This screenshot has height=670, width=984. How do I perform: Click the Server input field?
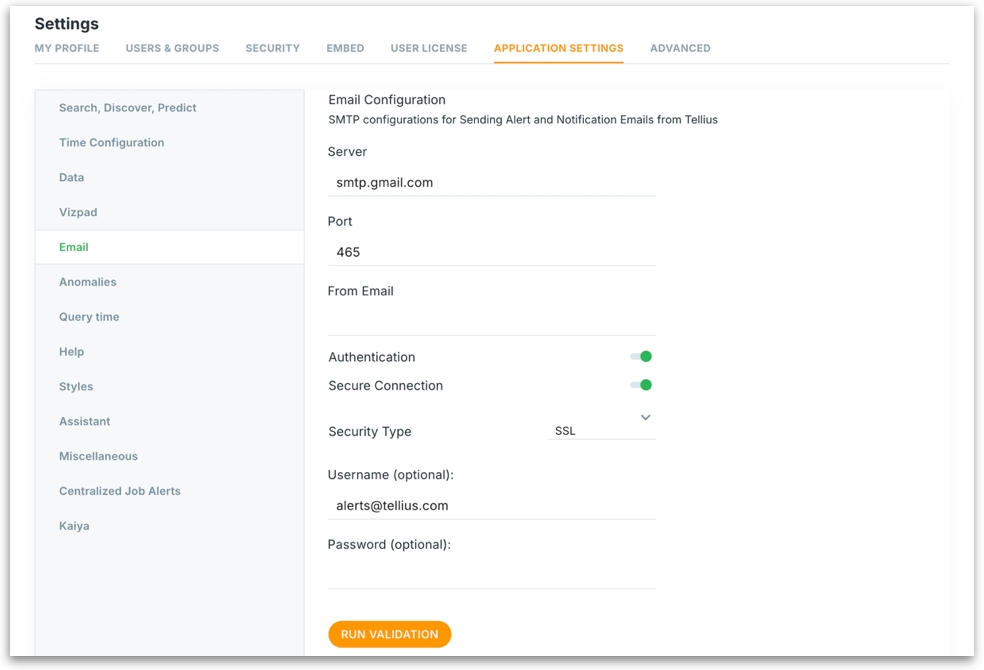pos(491,183)
